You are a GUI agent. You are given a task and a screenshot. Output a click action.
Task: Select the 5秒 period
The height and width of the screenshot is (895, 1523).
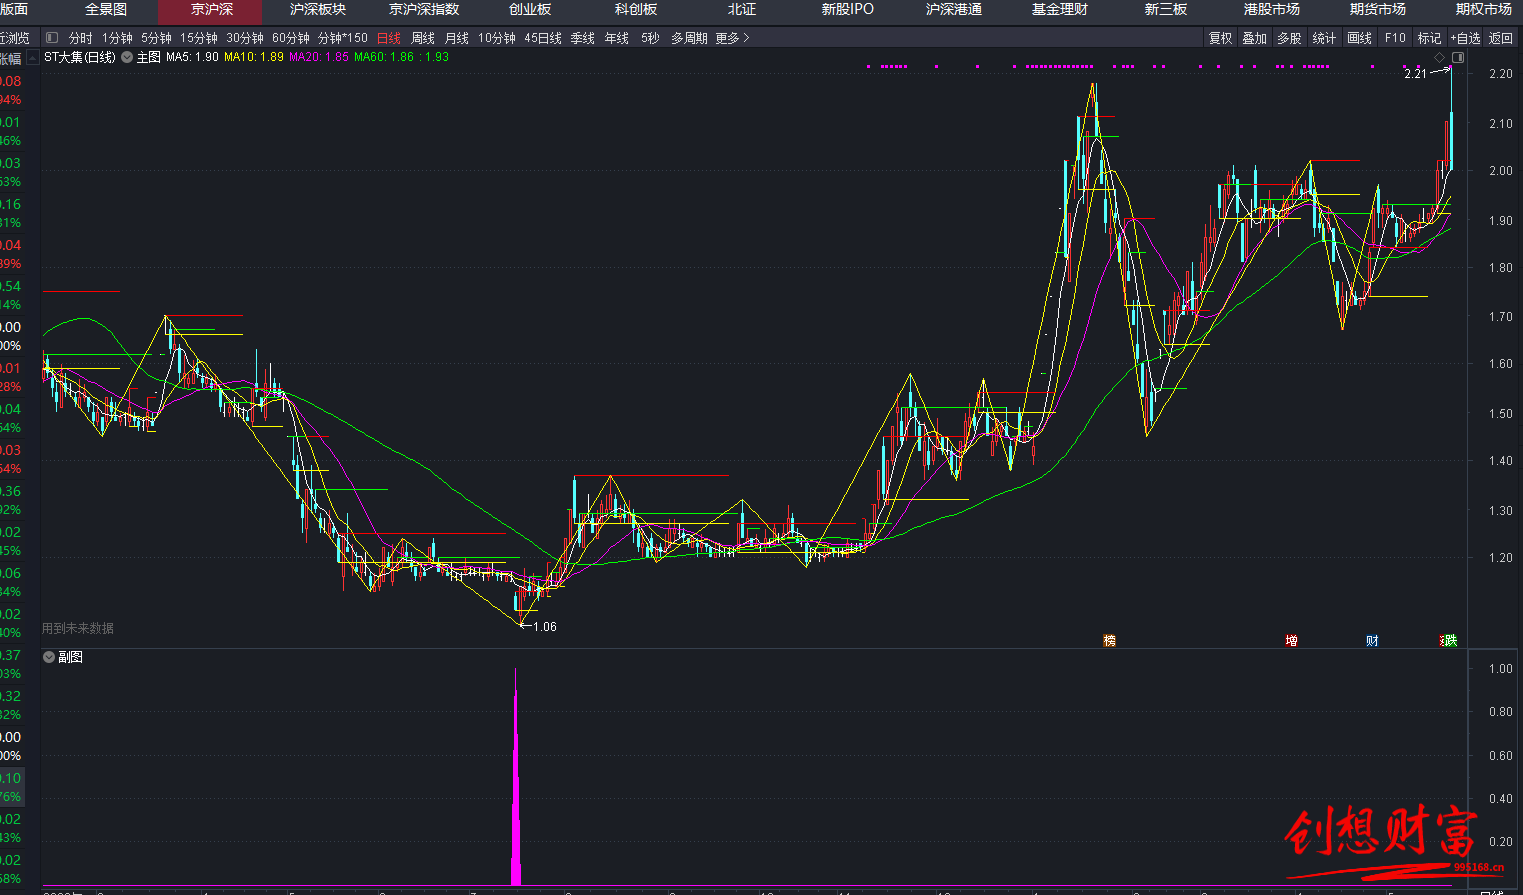(x=651, y=38)
